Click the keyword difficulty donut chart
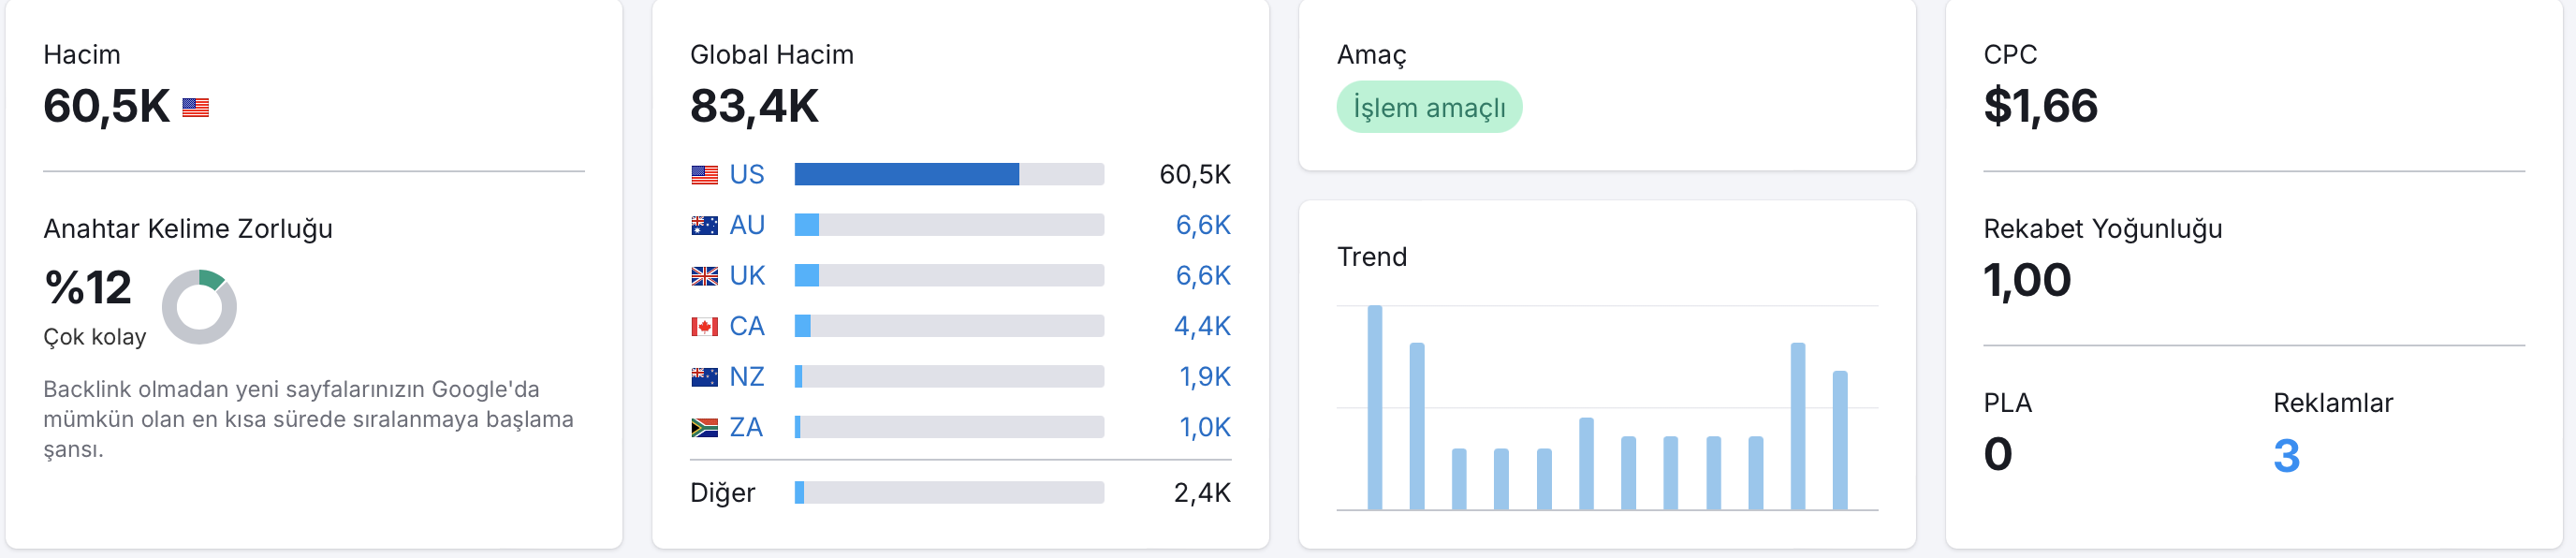2576x558 pixels. (199, 307)
